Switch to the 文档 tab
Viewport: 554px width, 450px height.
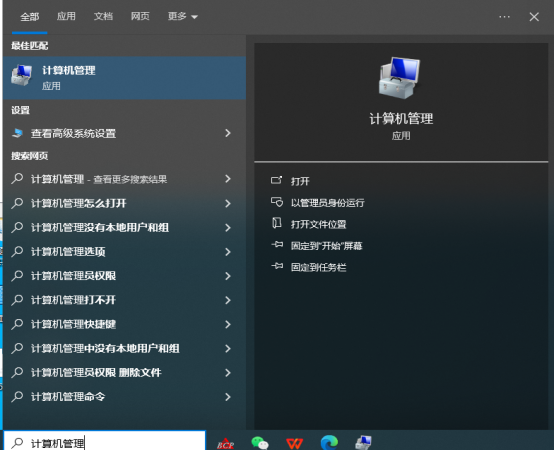click(103, 16)
